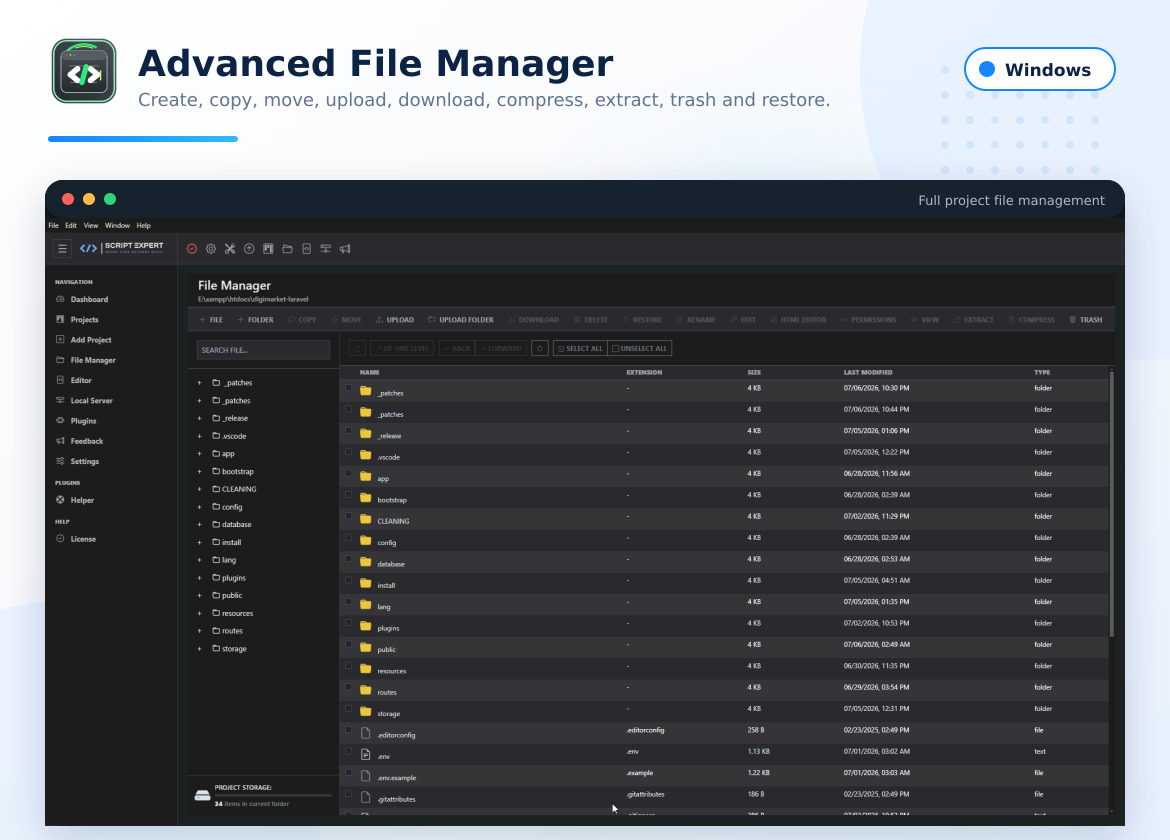Expand config in the folder tree
Screen dimensions: 1170x840
199,507
